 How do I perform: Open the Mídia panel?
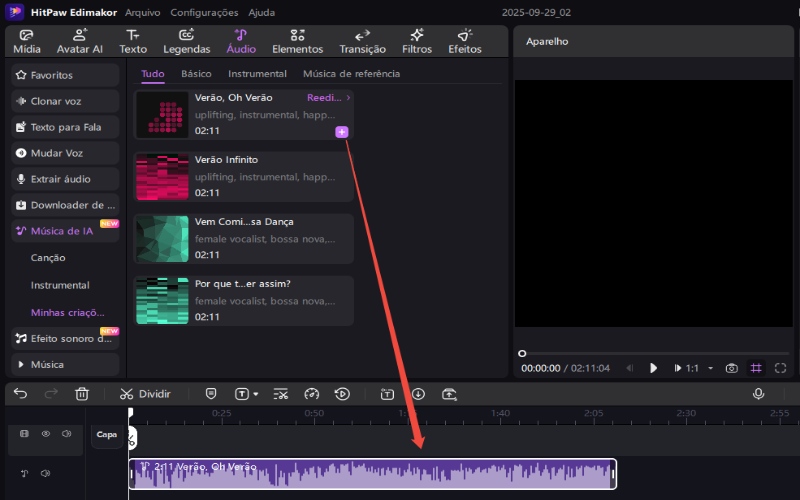pos(27,42)
